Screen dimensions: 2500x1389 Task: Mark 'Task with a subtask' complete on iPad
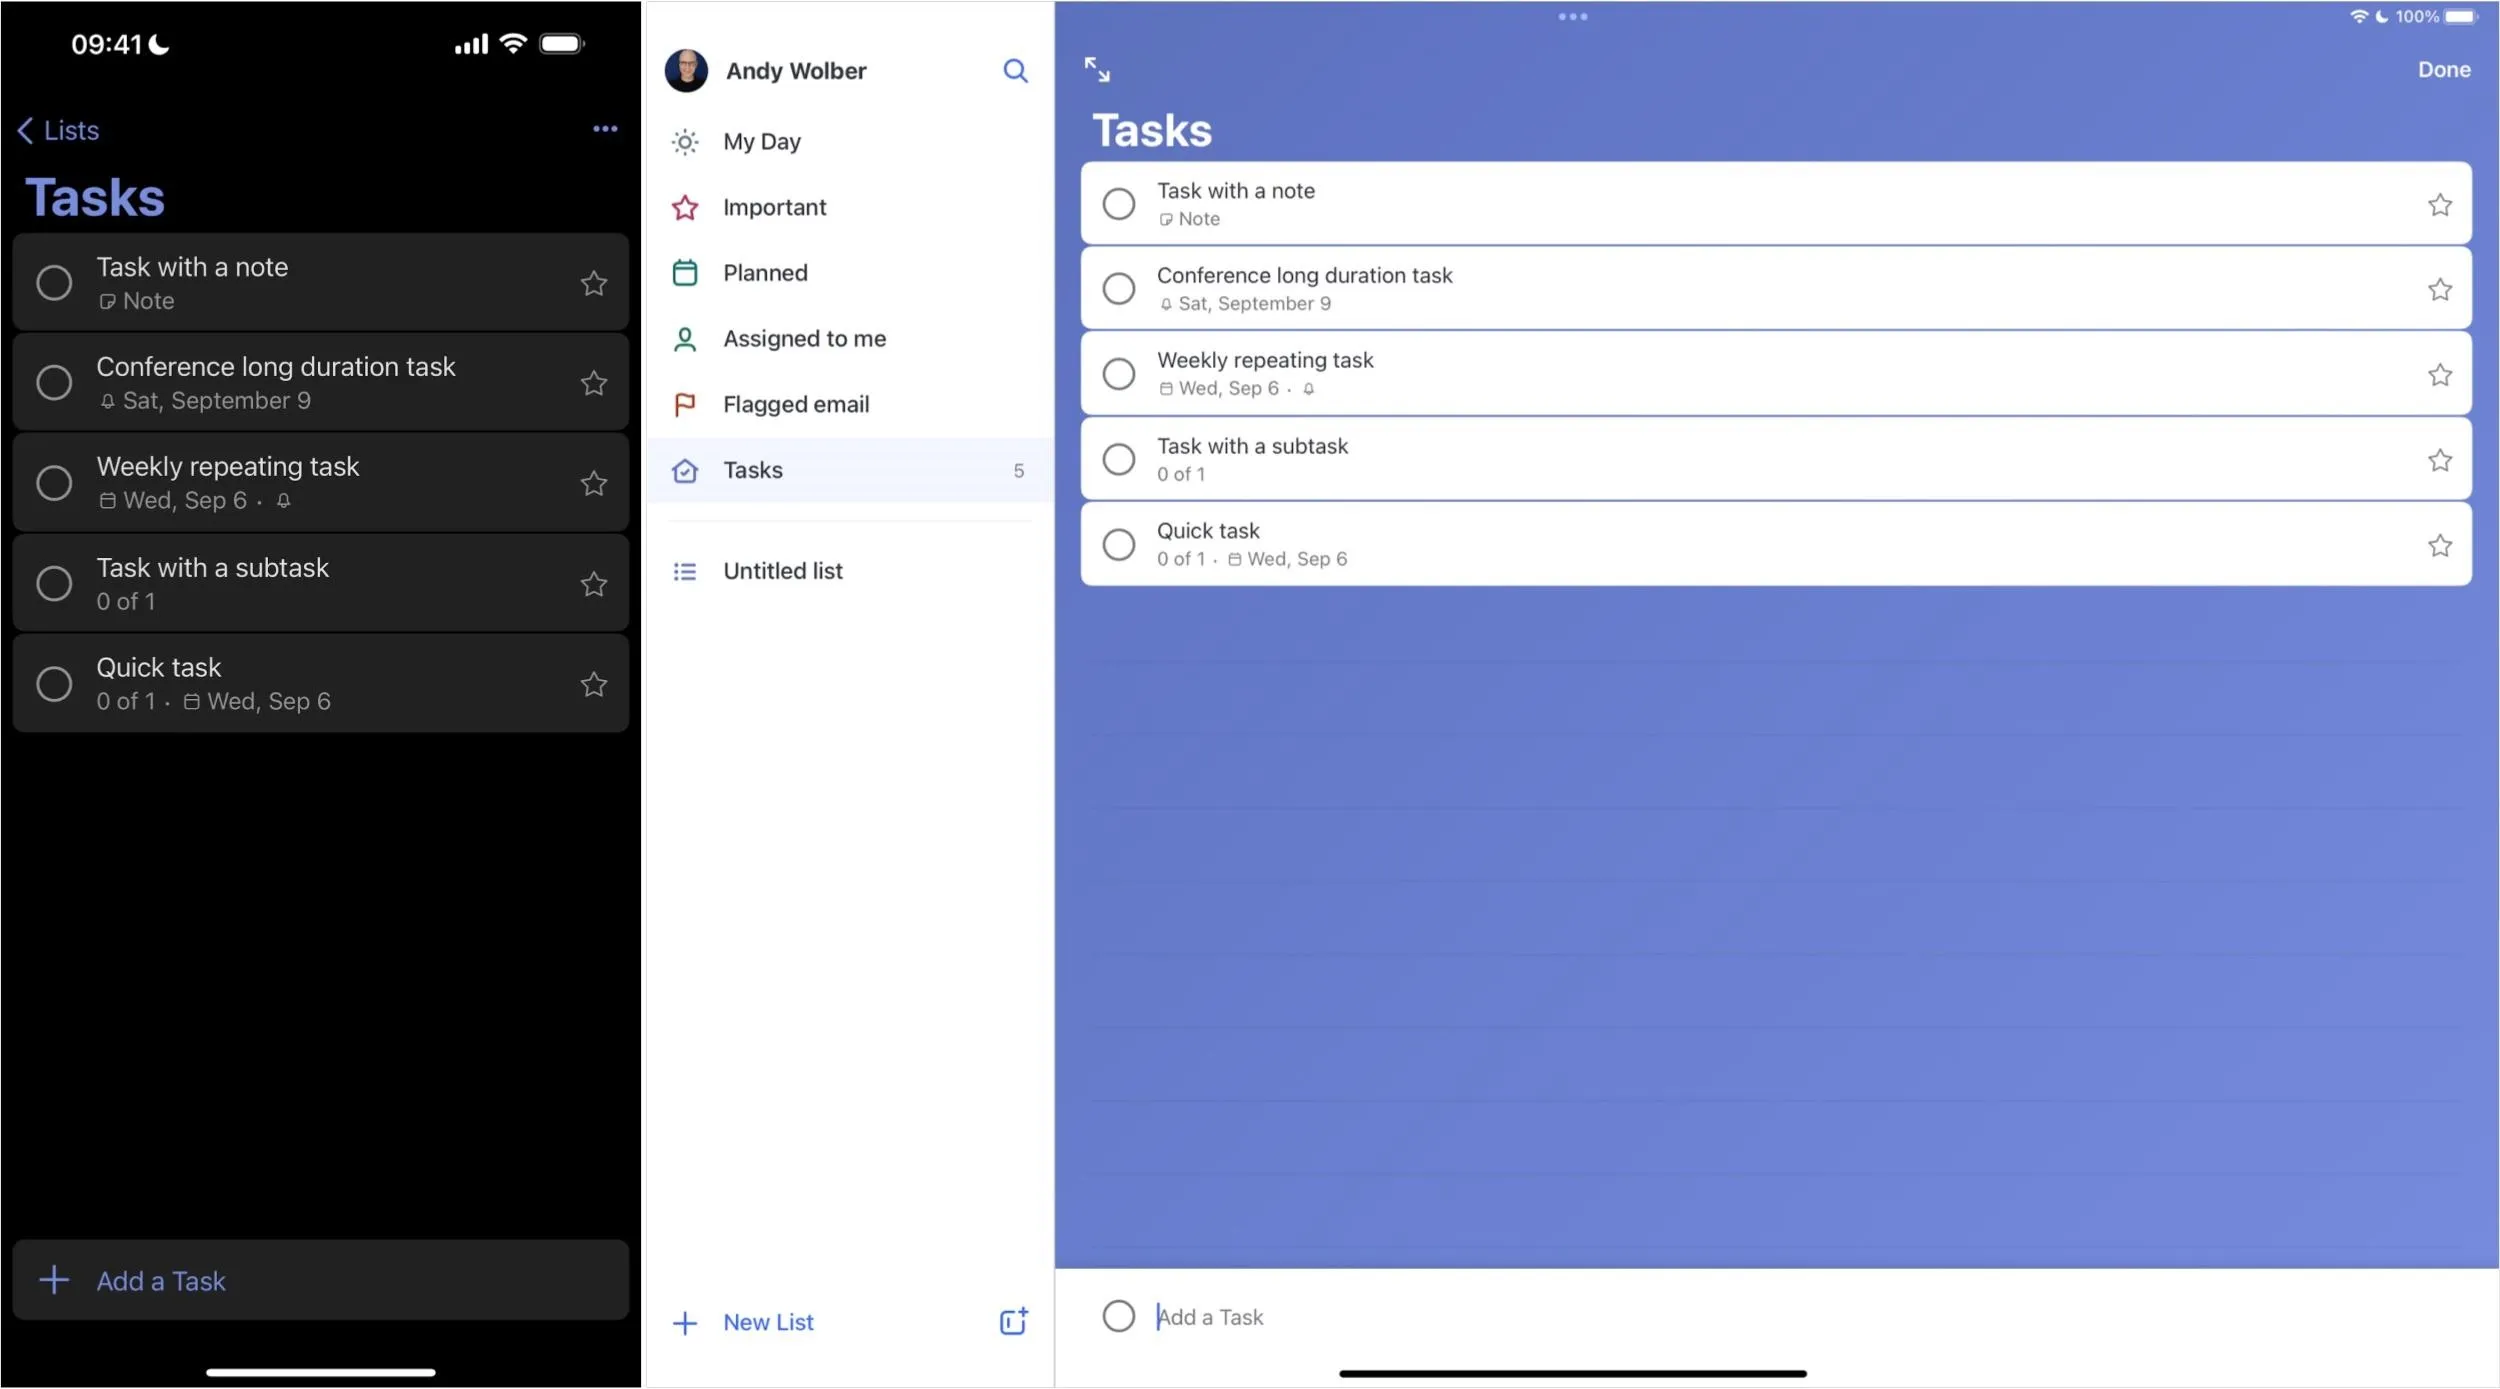click(x=1118, y=460)
